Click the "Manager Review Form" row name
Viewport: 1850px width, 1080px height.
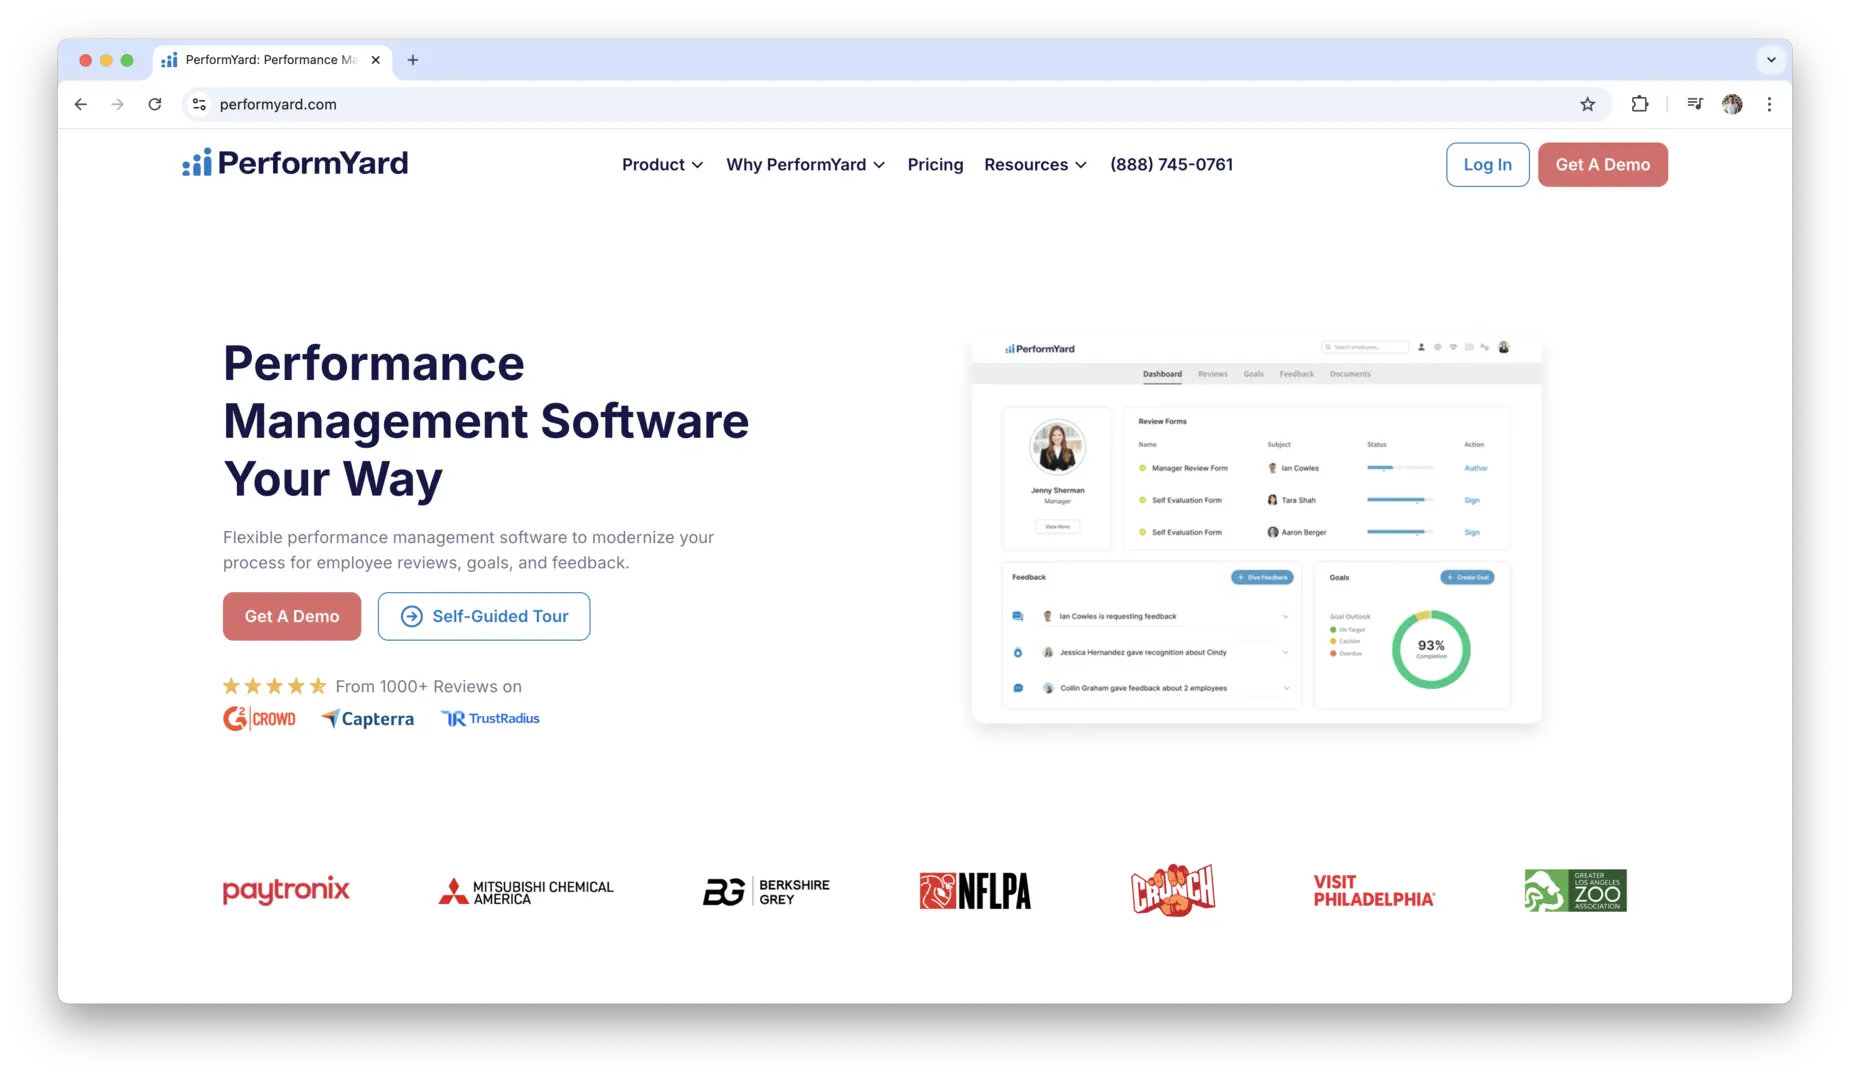1189,468
